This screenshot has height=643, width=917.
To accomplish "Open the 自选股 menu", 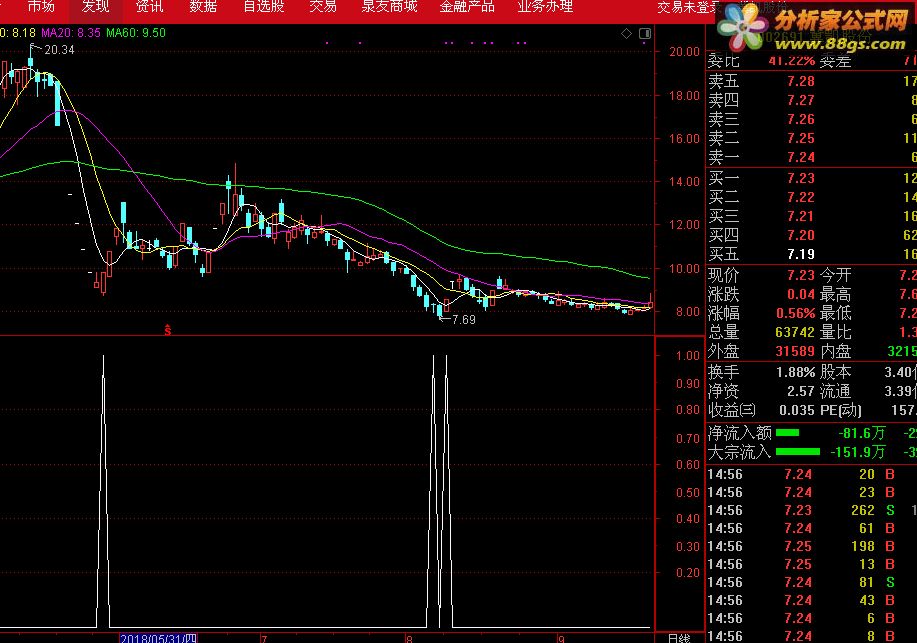I will click(264, 7).
